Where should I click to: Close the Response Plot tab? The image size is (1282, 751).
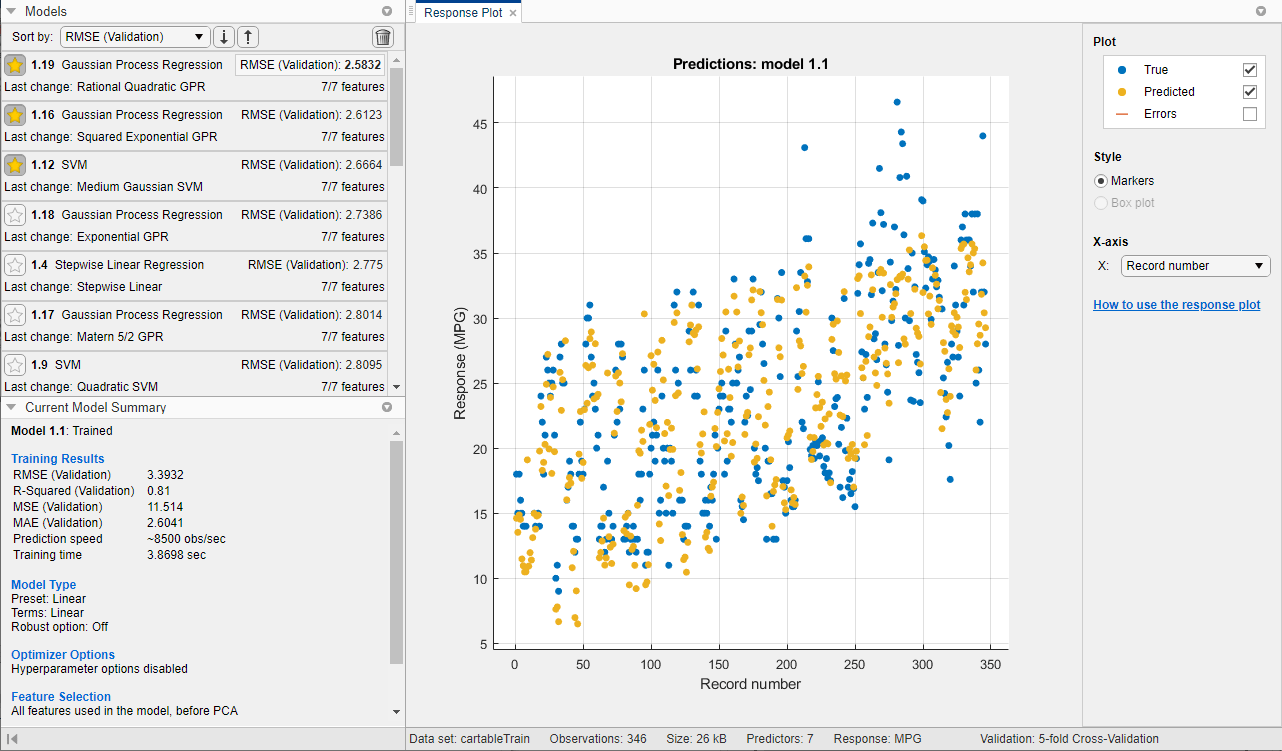tap(515, 13)
